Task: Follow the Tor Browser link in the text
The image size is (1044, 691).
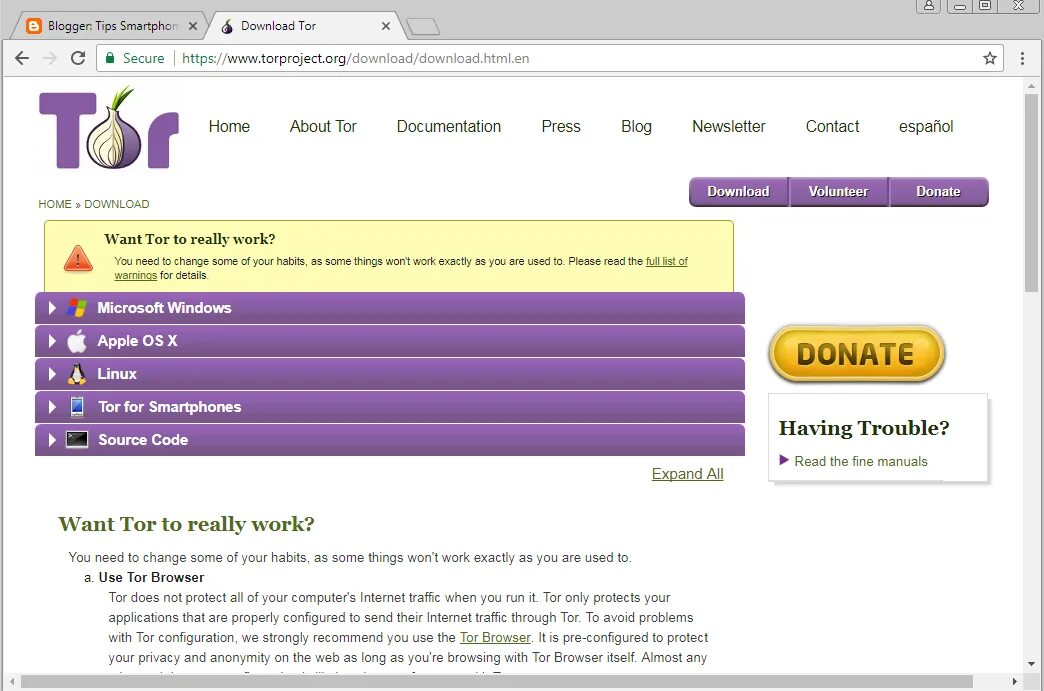Action: tap(495, 638)
